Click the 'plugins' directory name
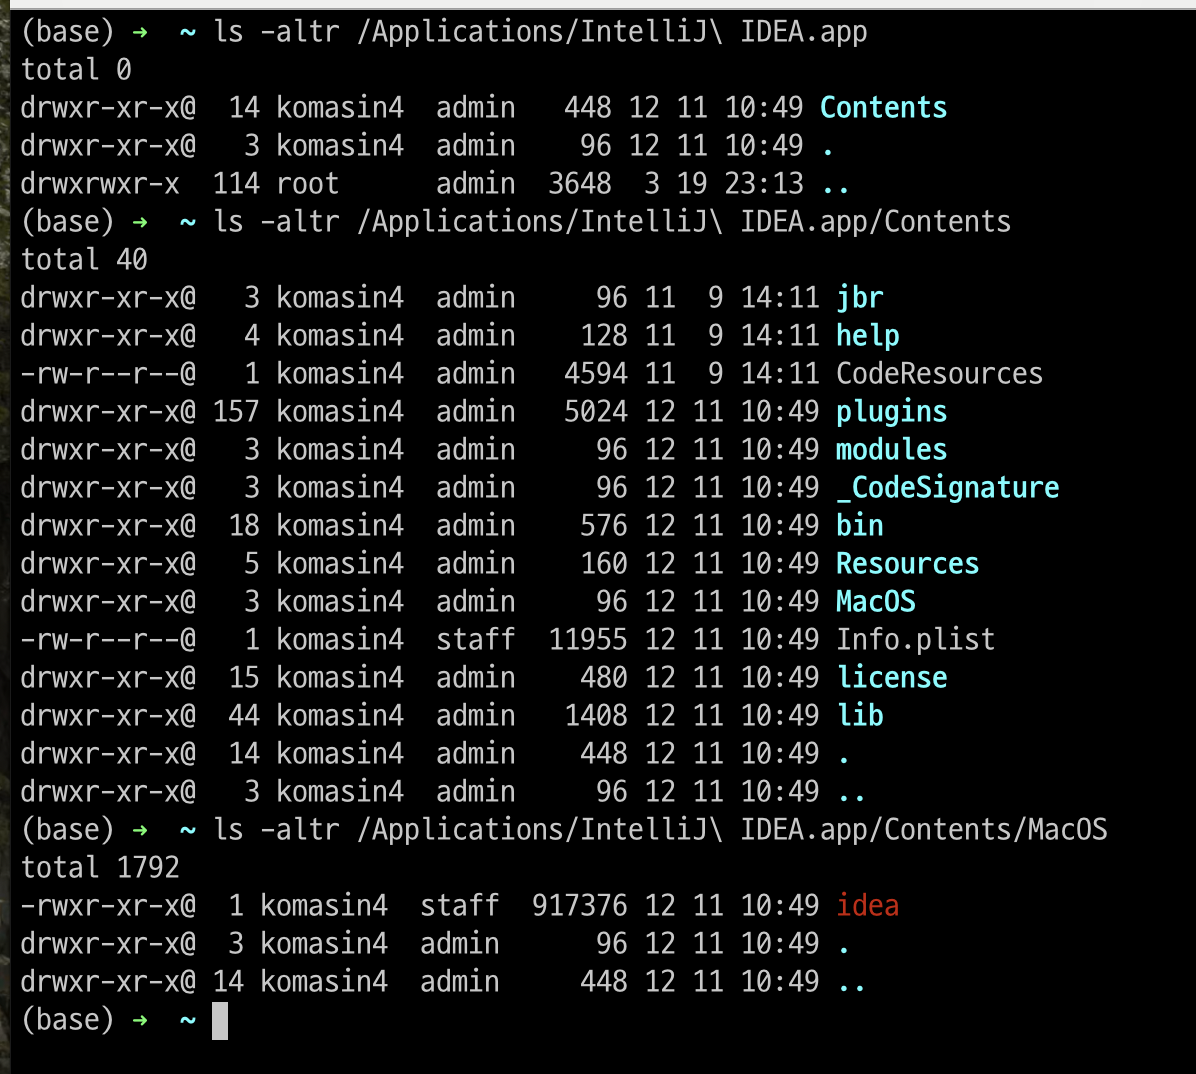 point(892,412)
